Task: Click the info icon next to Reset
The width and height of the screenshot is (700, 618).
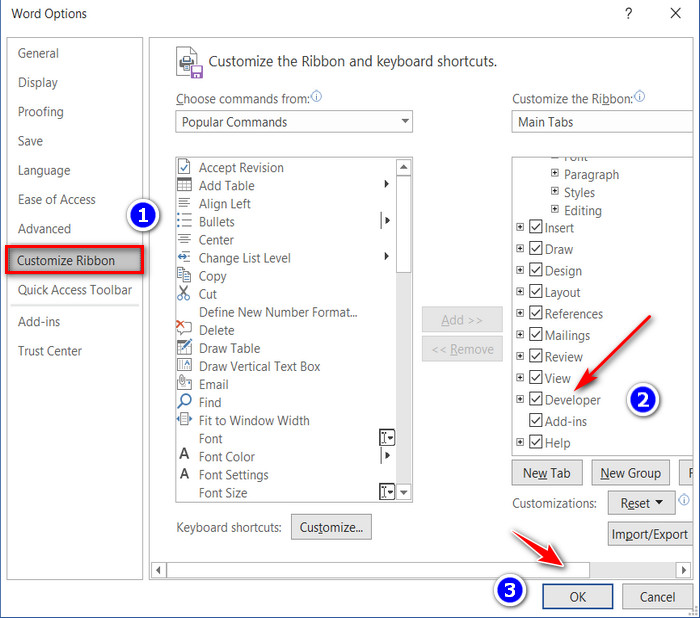Action: 683,500
